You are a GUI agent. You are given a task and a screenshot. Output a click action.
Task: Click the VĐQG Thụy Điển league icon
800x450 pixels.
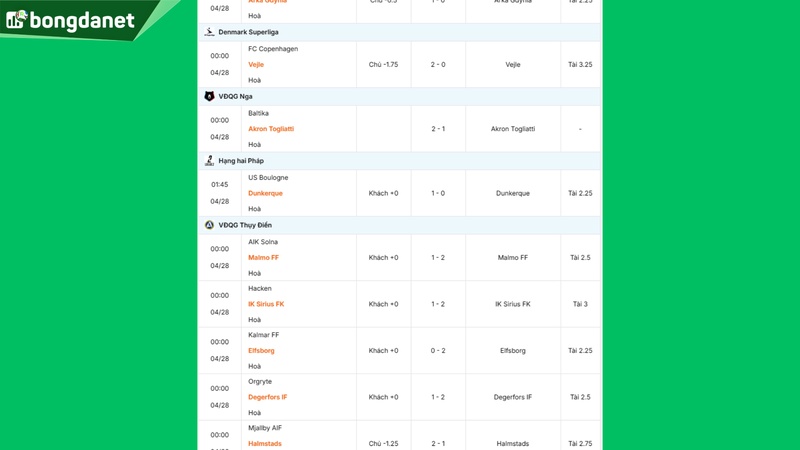click(209, 225)
